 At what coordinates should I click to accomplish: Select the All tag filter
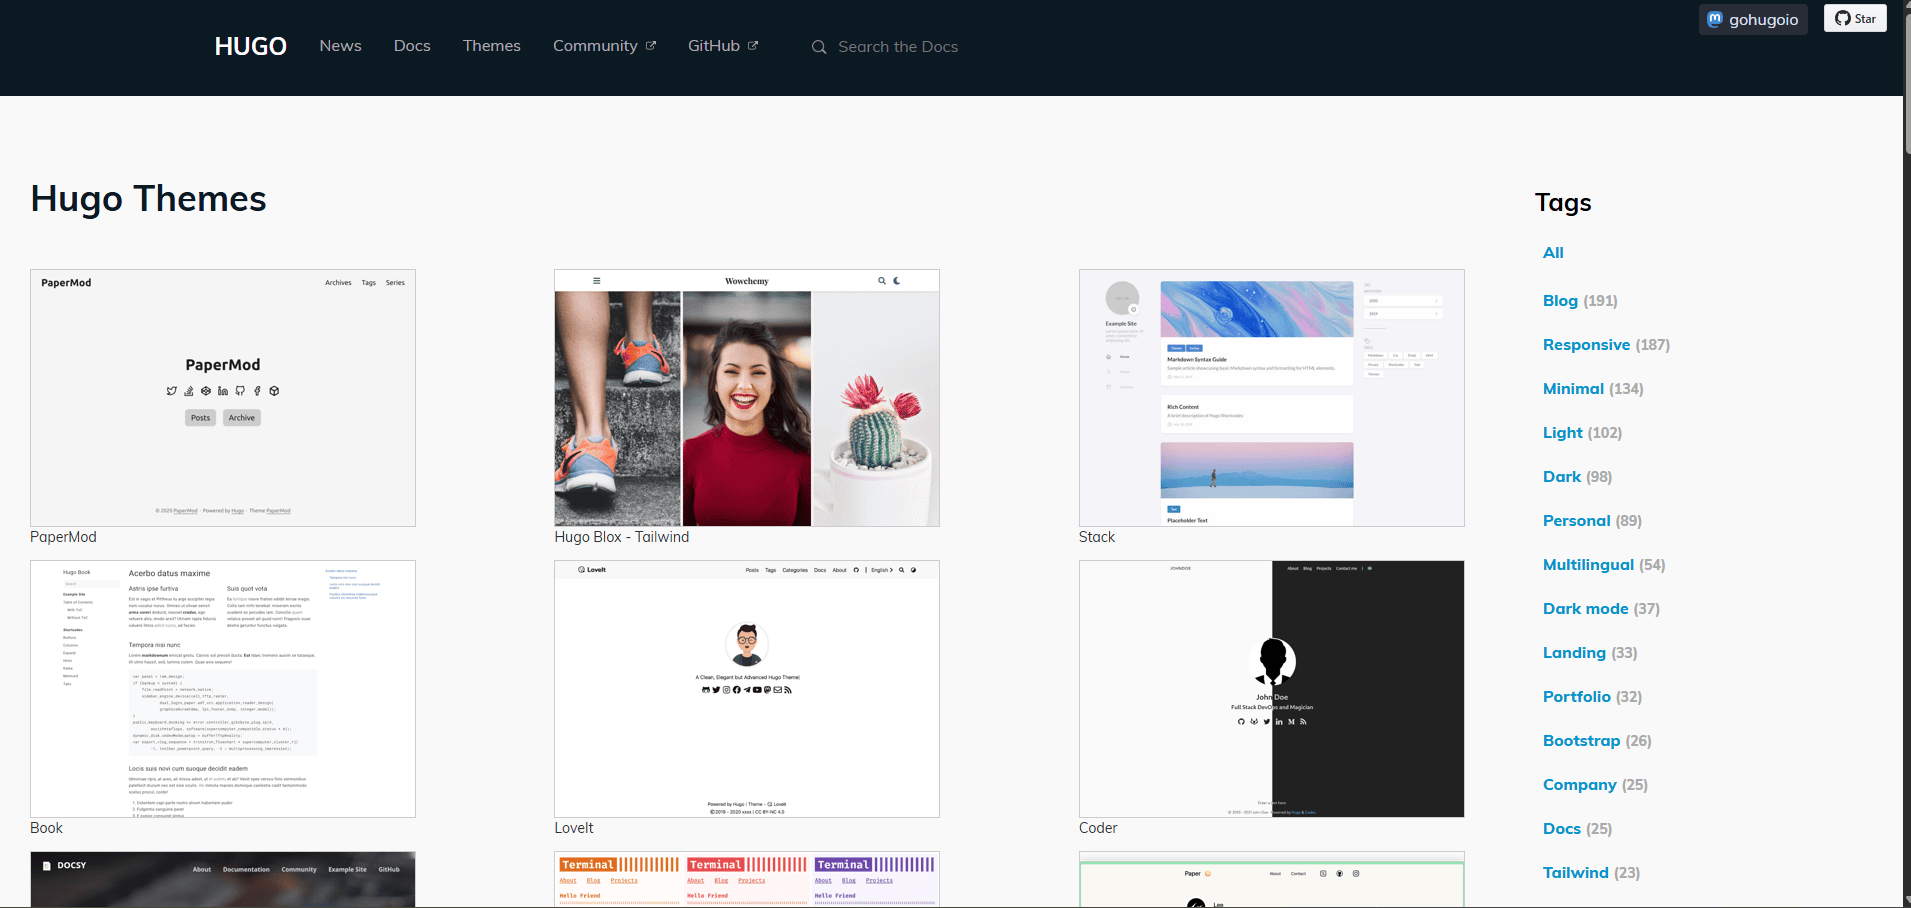coord(1553,253)
